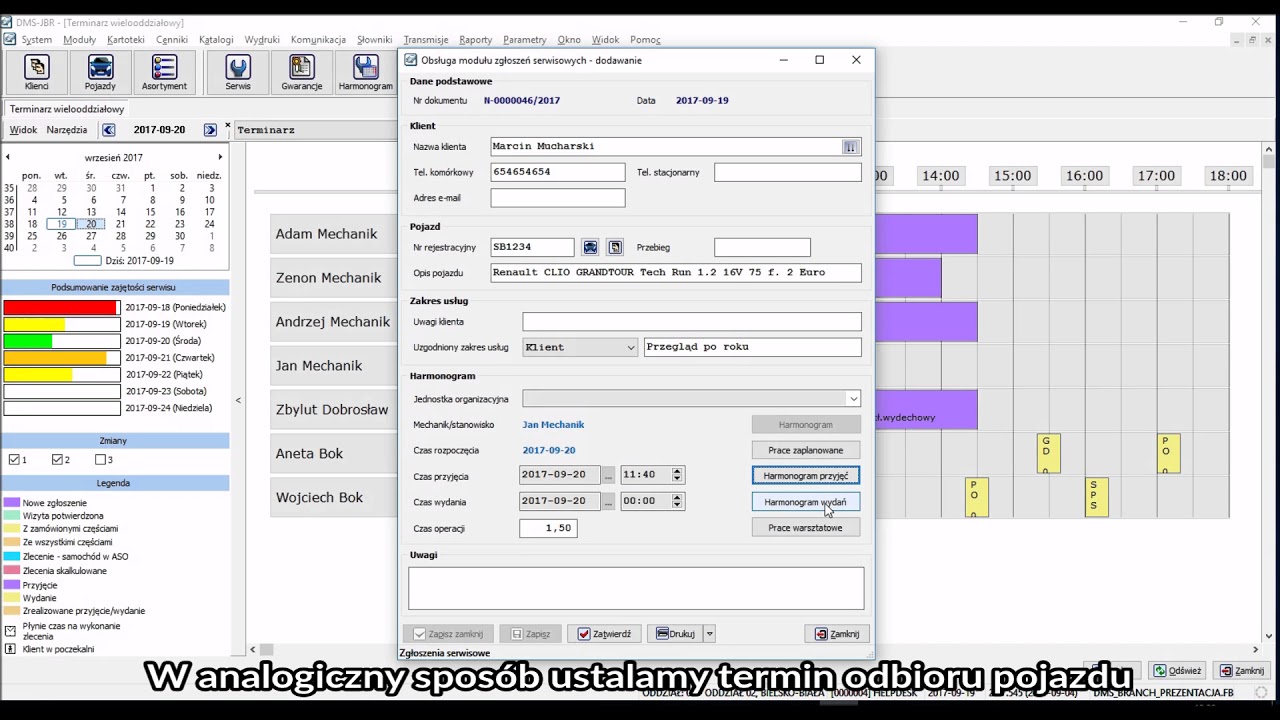This screenshot has width=1280, height=720.
Task: Open the Kartoteki menu
Action: 126,40
